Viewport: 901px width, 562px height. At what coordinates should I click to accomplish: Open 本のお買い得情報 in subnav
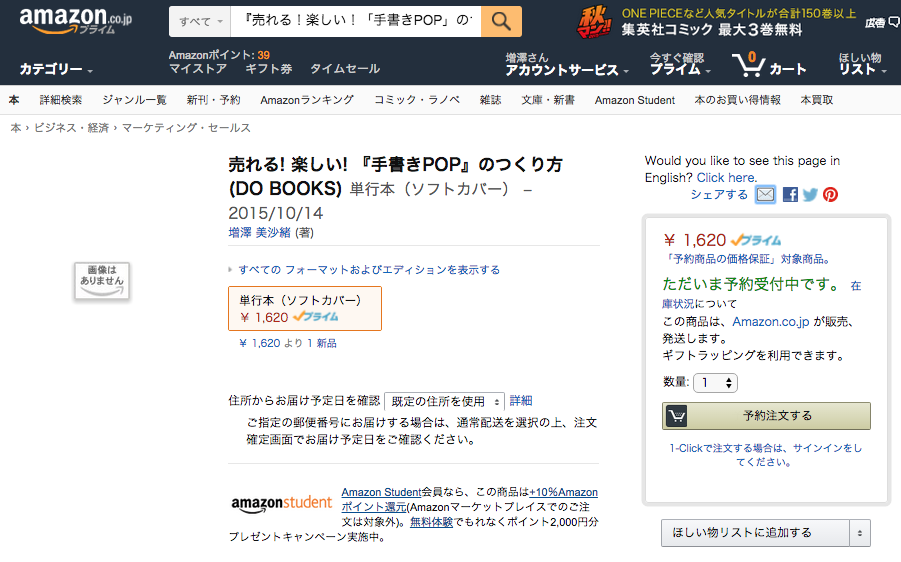737,100
